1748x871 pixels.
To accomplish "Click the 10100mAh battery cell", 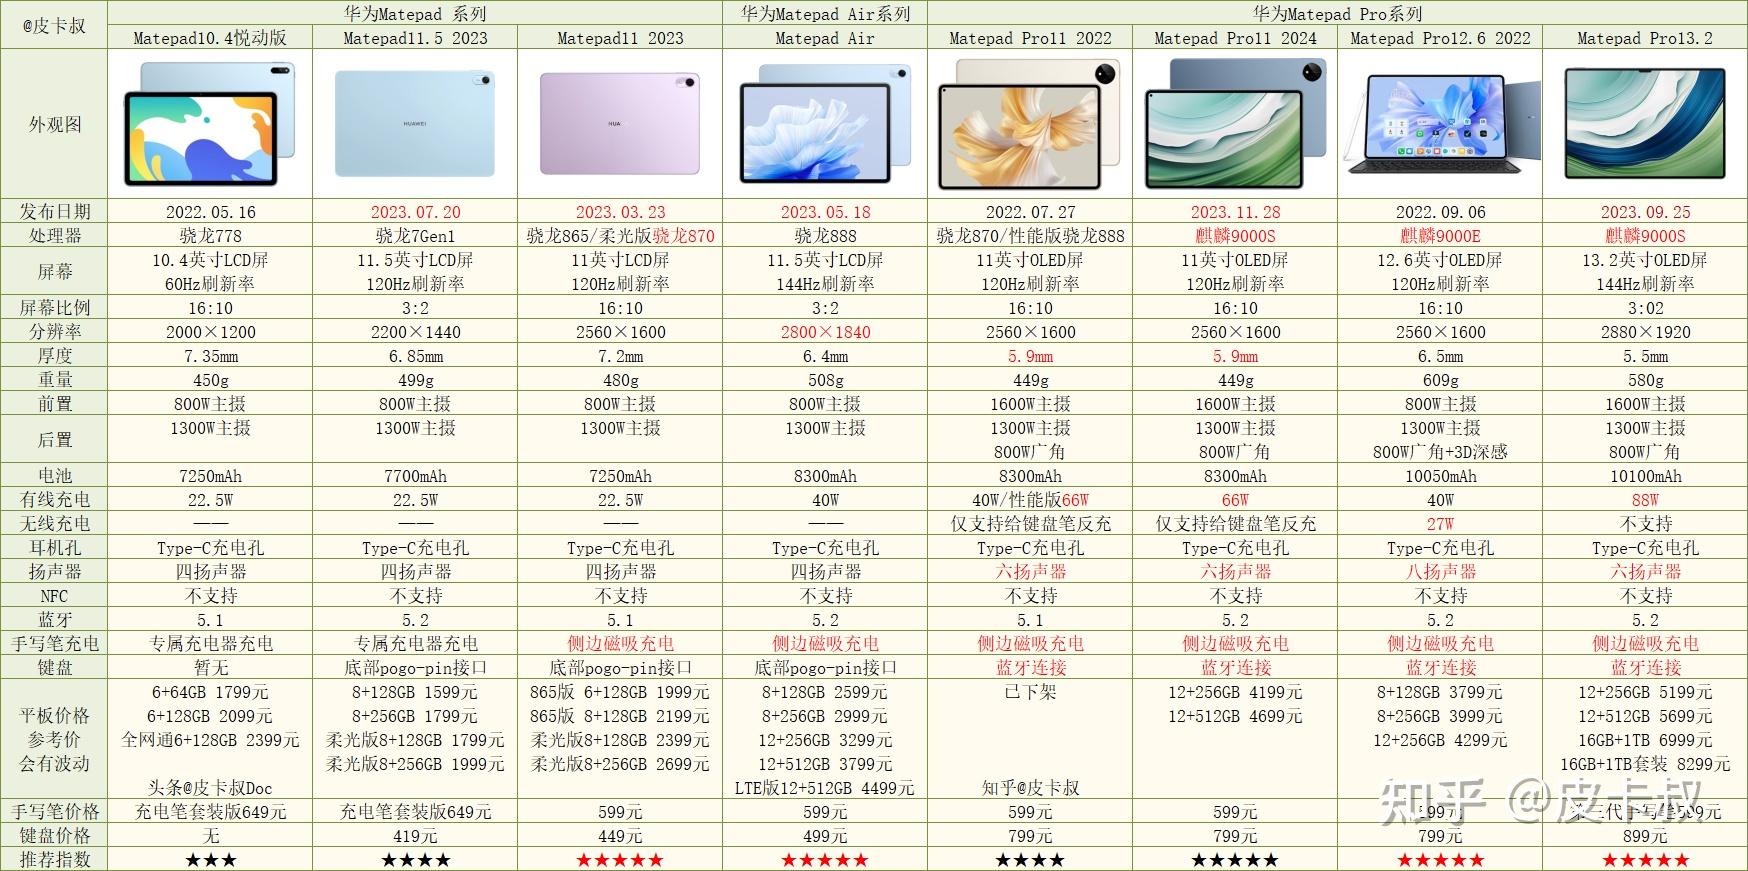I will click(x=1645, y=476).
